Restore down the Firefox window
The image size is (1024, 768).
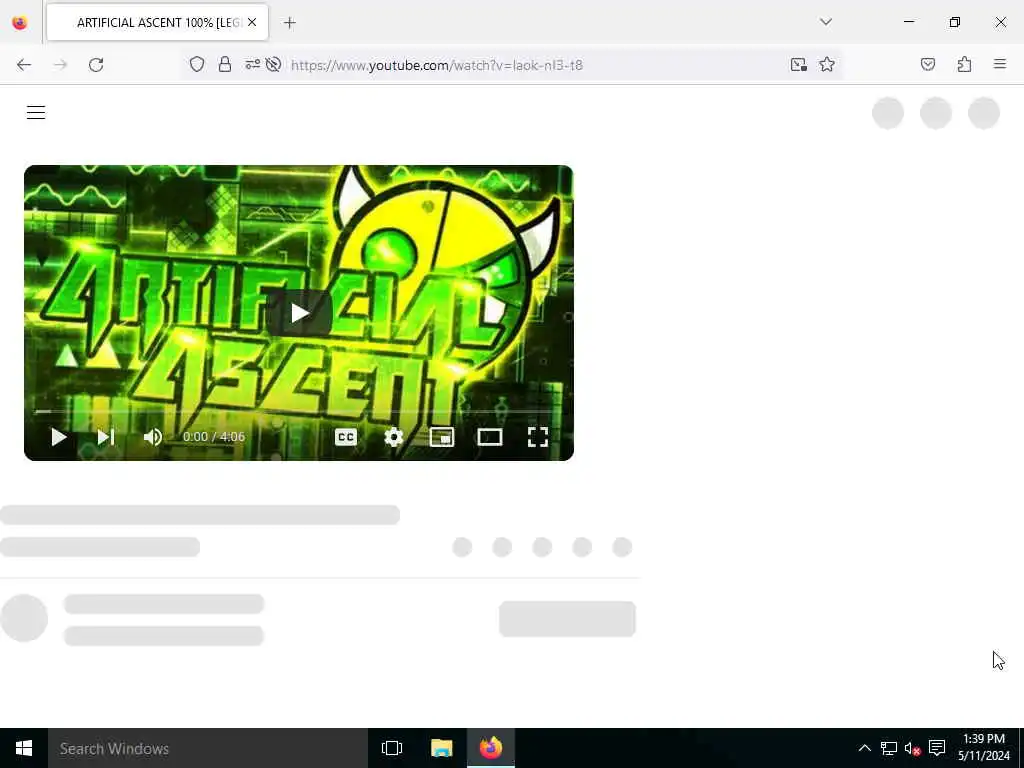click(955, 22)
